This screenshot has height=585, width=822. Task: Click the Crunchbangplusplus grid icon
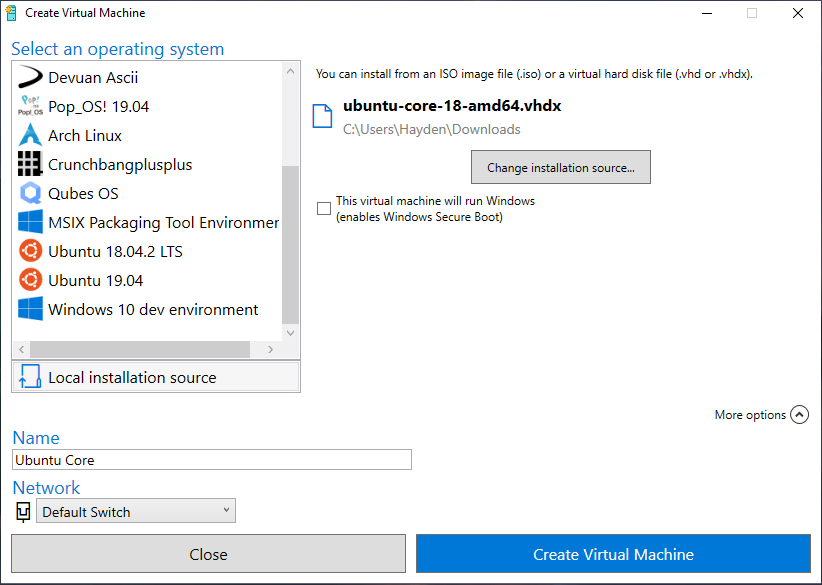click(30, 164)
